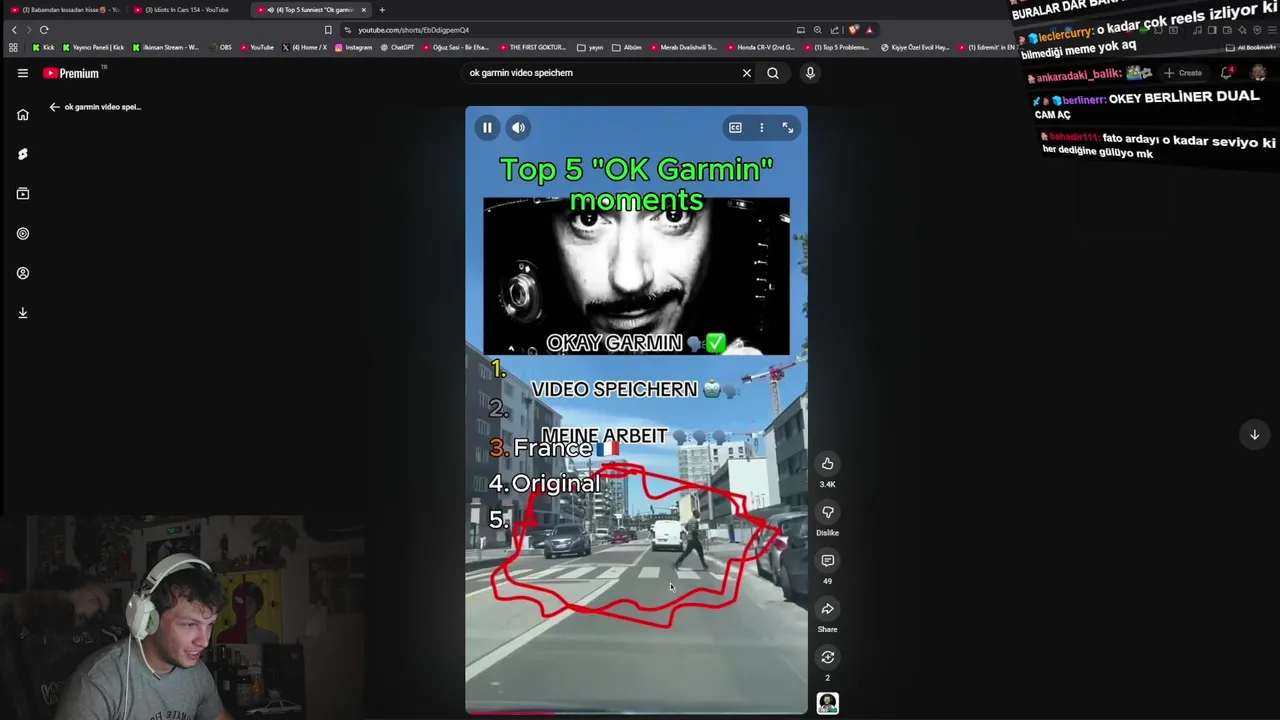This screenshot has width=1280, height=720.
Task: Go back in browser history
Action: (13, 30)
